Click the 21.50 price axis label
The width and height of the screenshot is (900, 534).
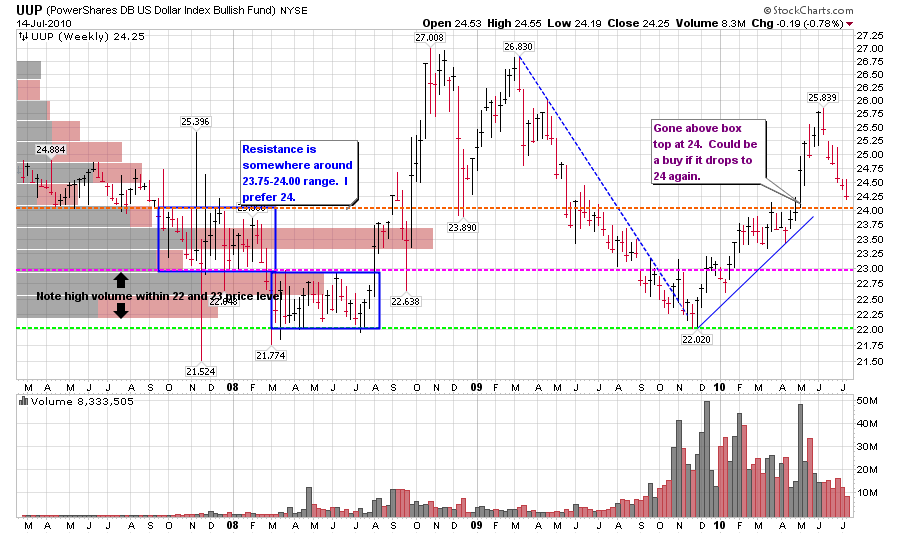(x=870, y=362)
